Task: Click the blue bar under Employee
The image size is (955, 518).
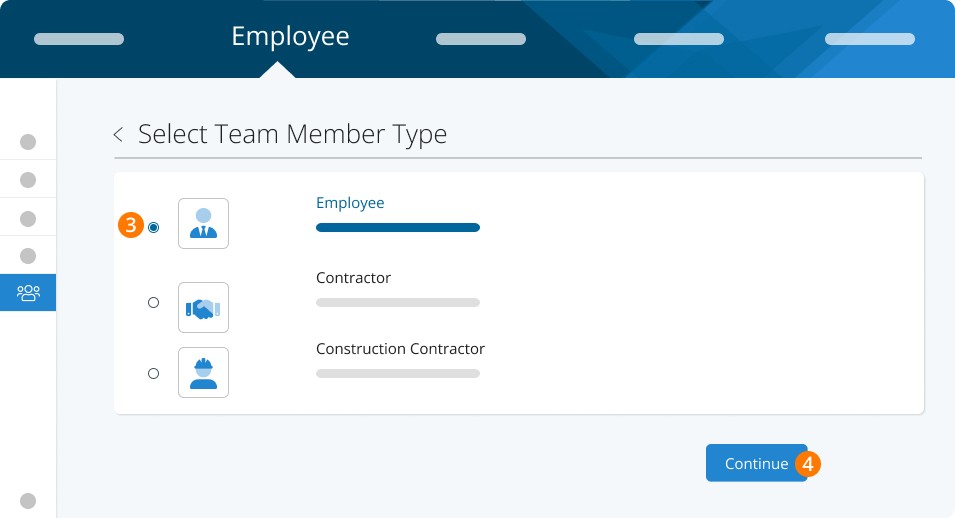Action: click(398, 228)
